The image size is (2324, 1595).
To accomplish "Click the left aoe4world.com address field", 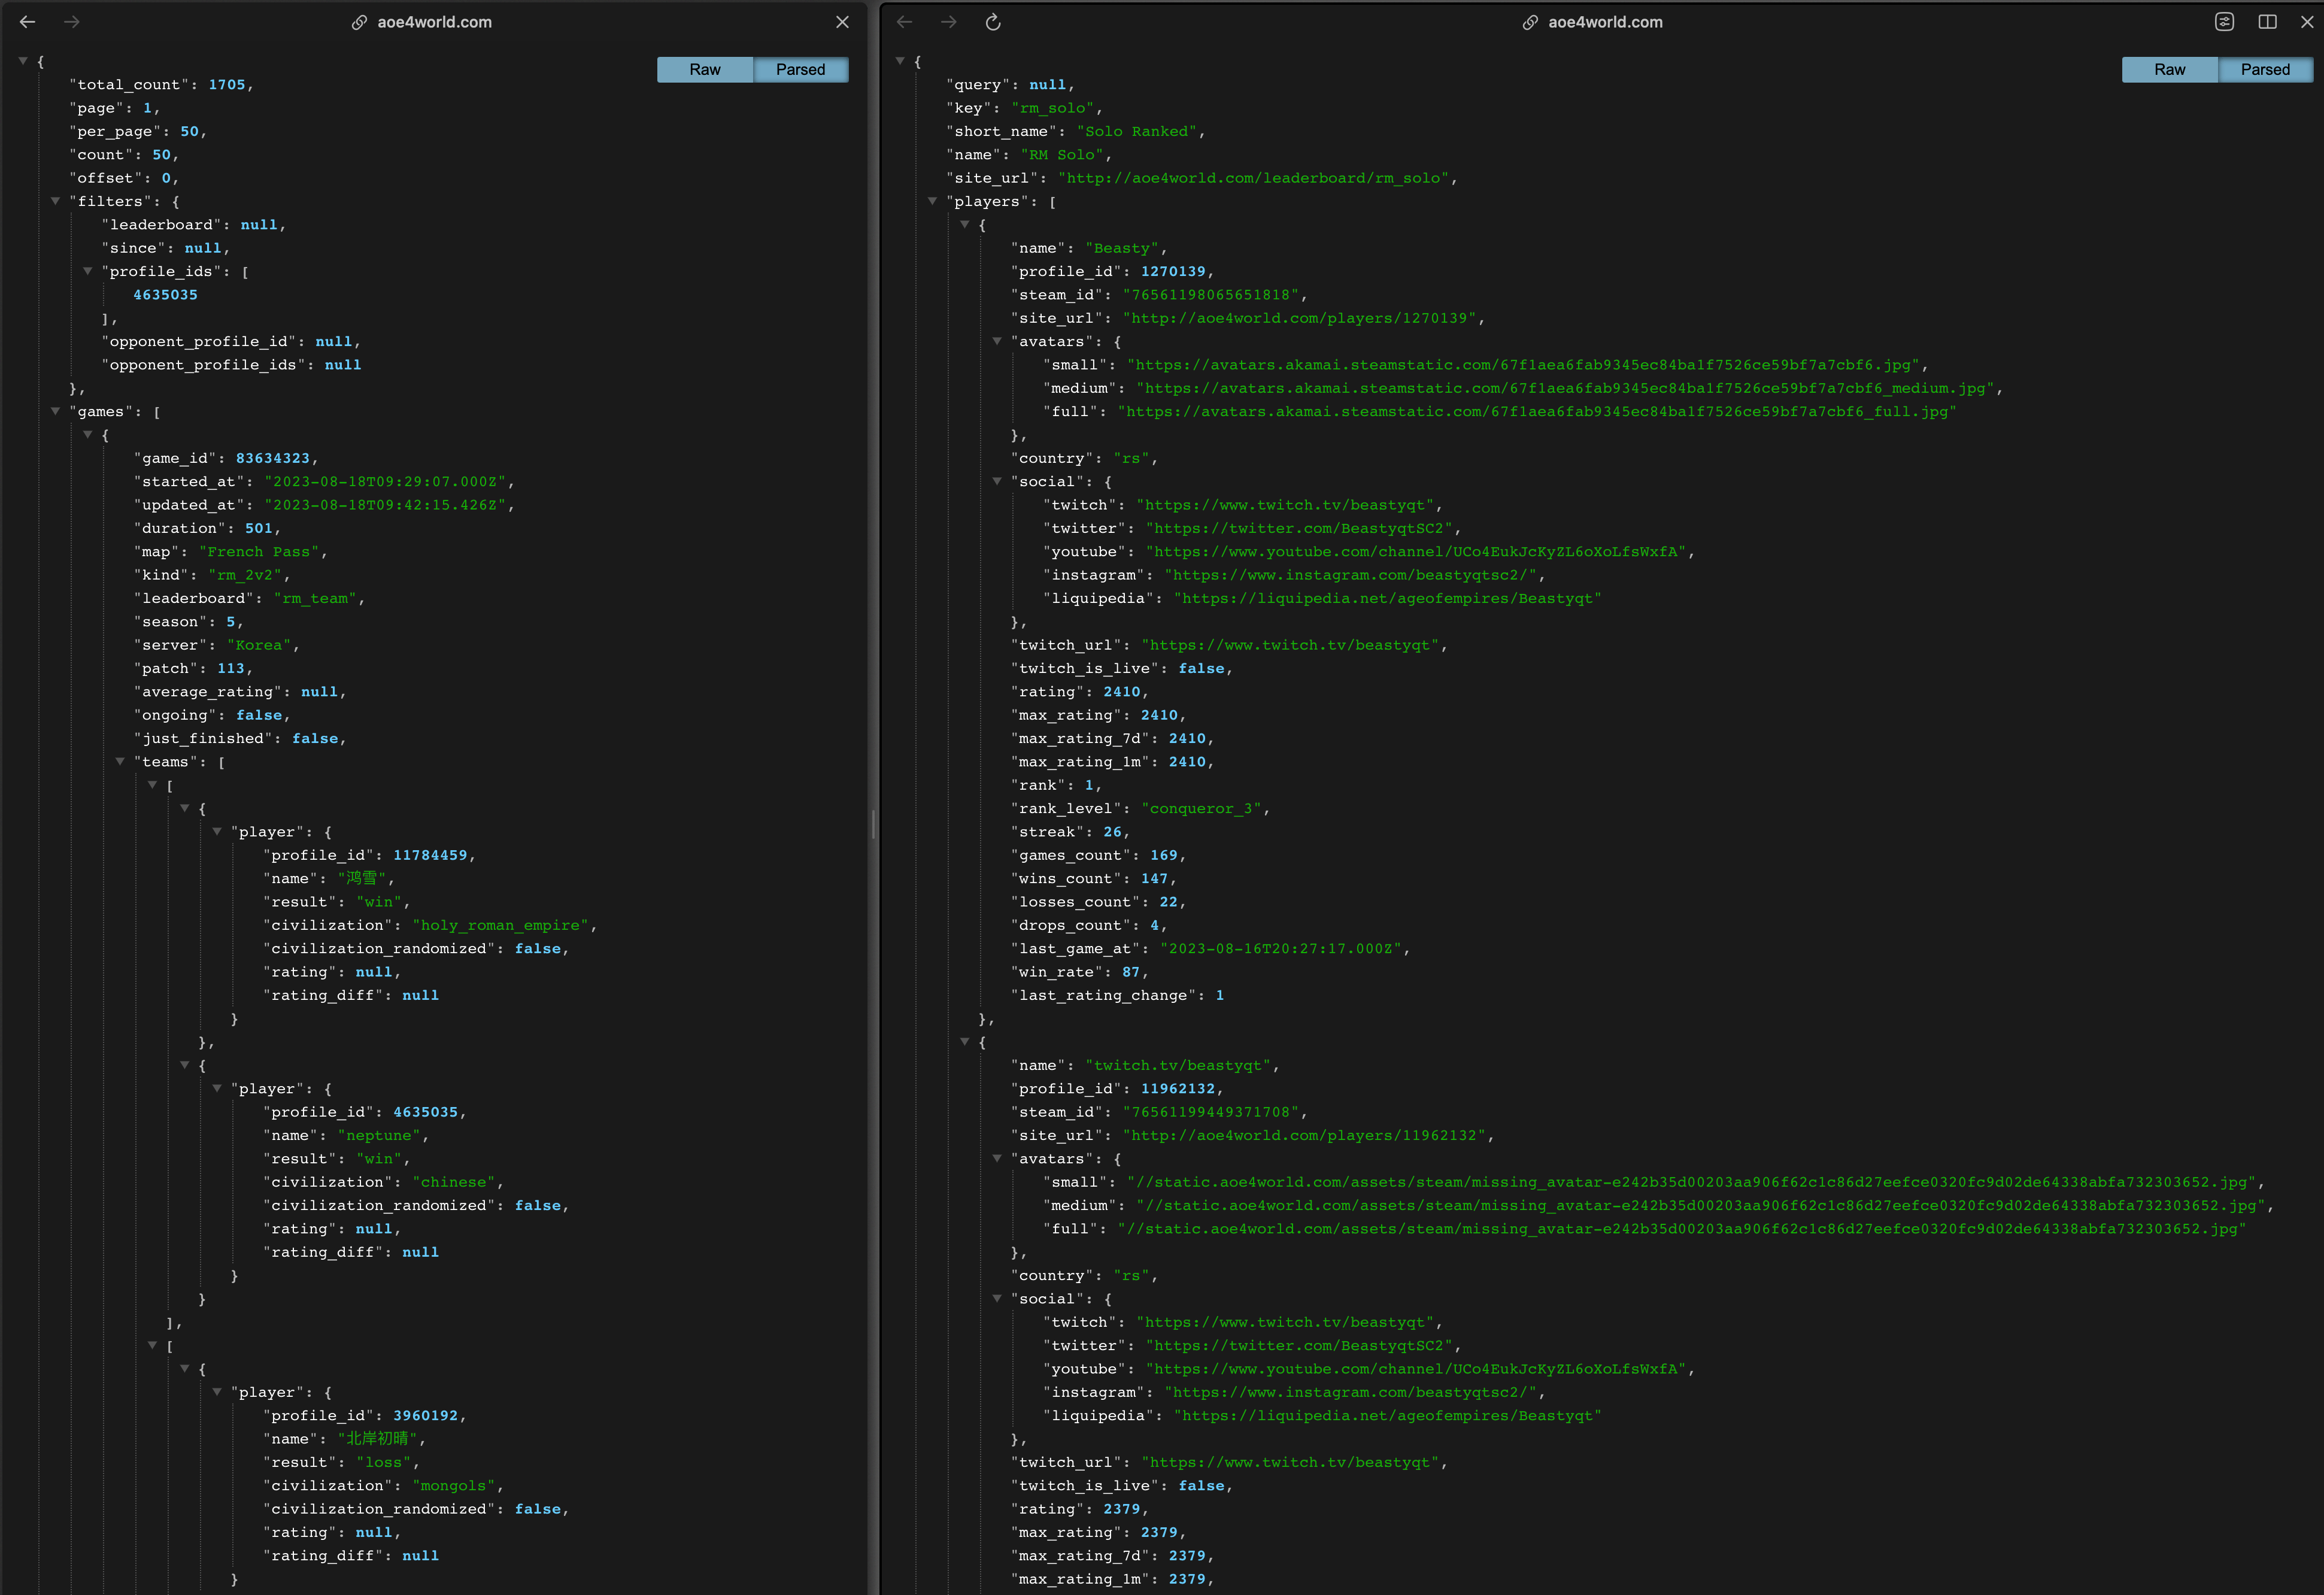I will (x=434, y=22).
